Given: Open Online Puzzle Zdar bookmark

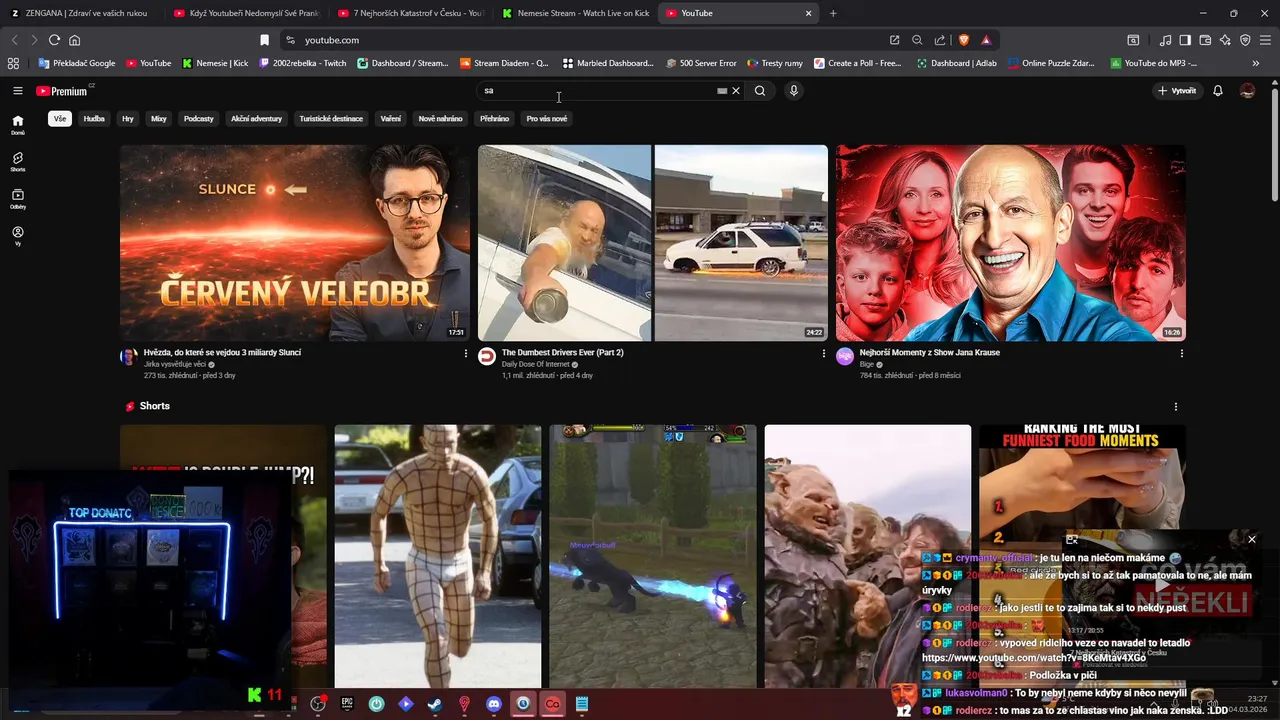Looking at the screenshot, I should tap(1051, 63).
